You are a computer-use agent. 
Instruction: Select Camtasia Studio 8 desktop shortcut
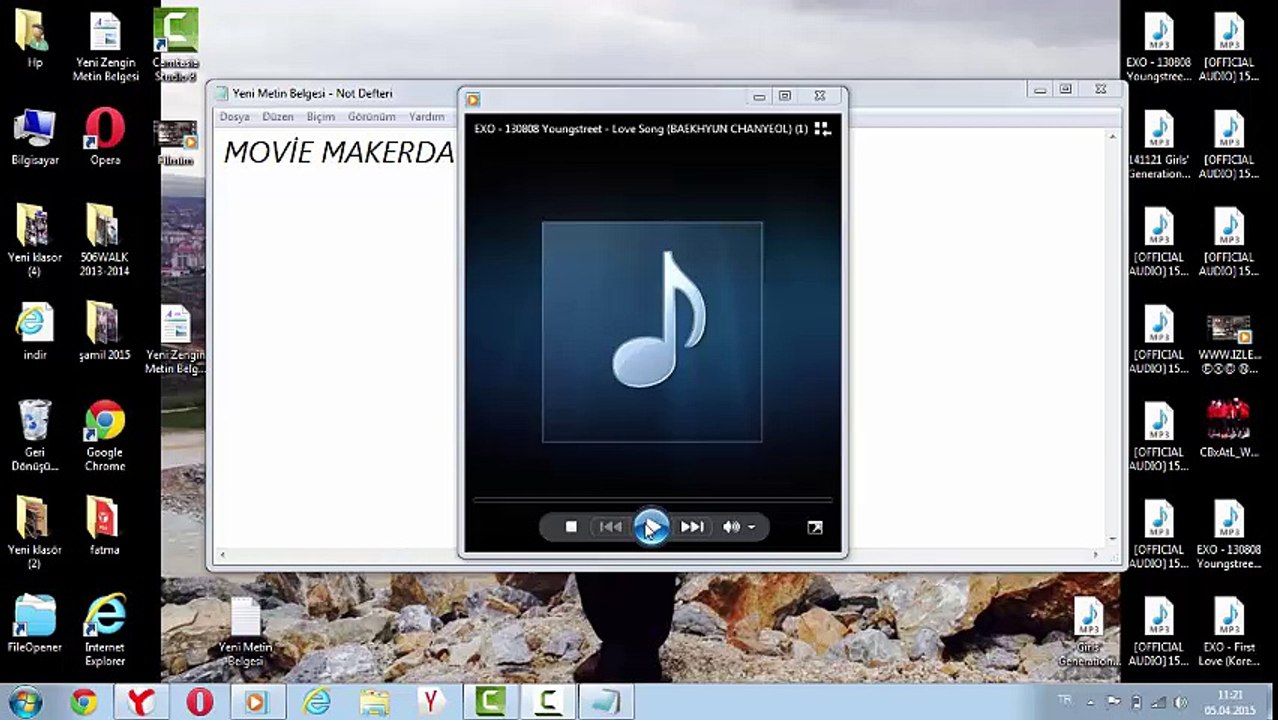(x=176, y=45)
